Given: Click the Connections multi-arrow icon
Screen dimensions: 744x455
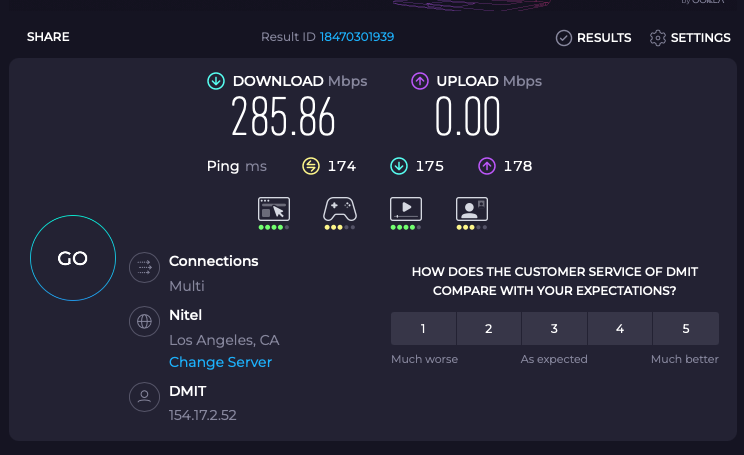Looking at the screenshot, I should click(145, 267).
